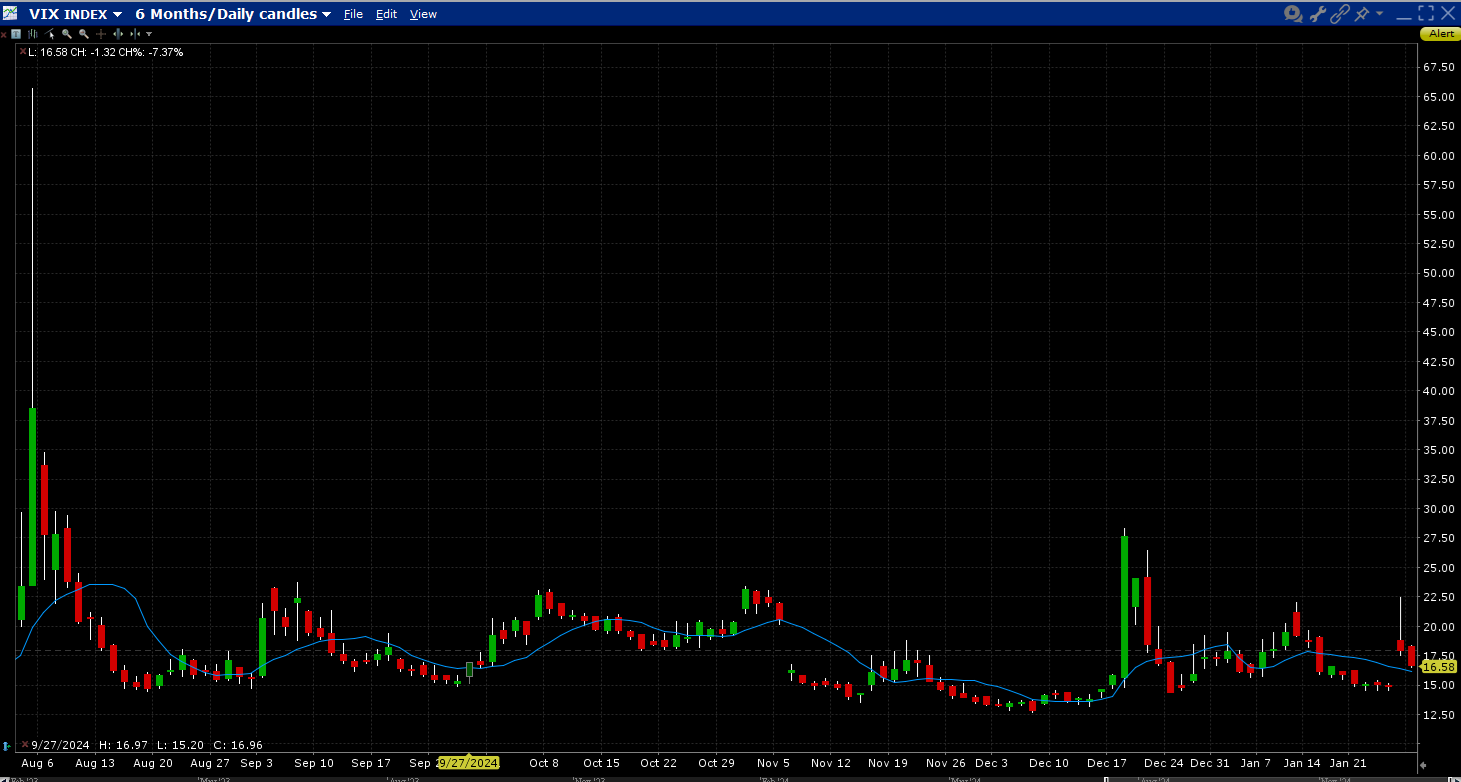The width and height of the screenshot is (1461, 782).
Task: Expand the VIX INDEX symbol dropdown
Action: click(118, 15)
